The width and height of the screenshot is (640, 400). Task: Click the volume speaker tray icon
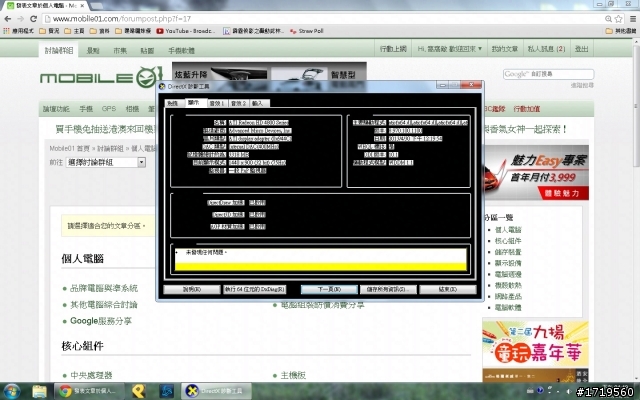(569, 391)
